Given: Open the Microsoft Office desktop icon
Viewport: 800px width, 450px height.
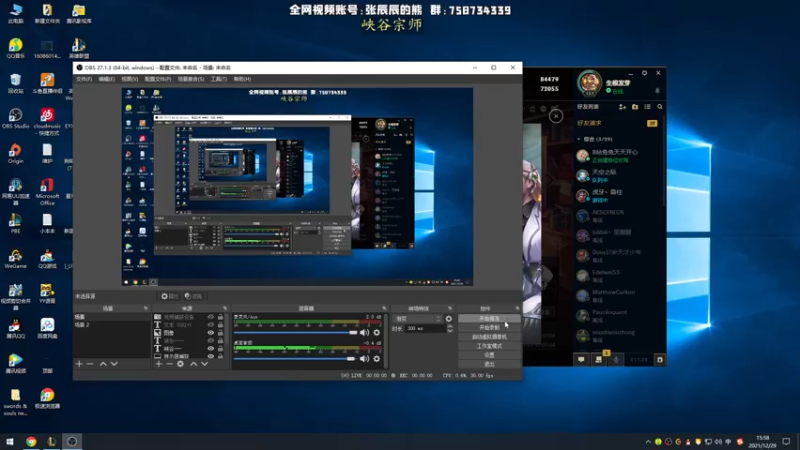Looking at the screenshot, I should click(47, 192).
